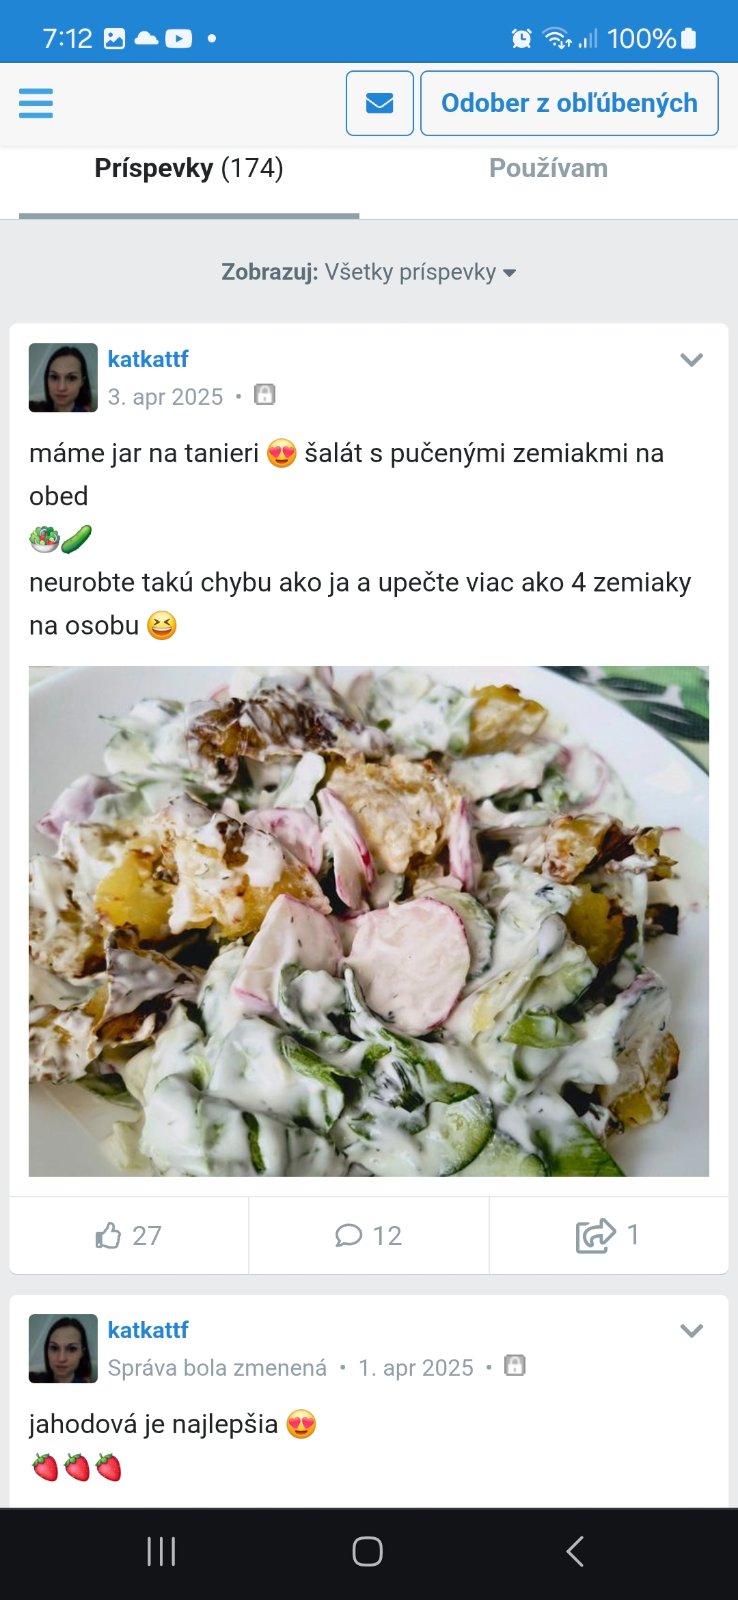Tap the Android back navigation button
This screenshot has width=738, height=1600.
click(x=575, y=1552)
